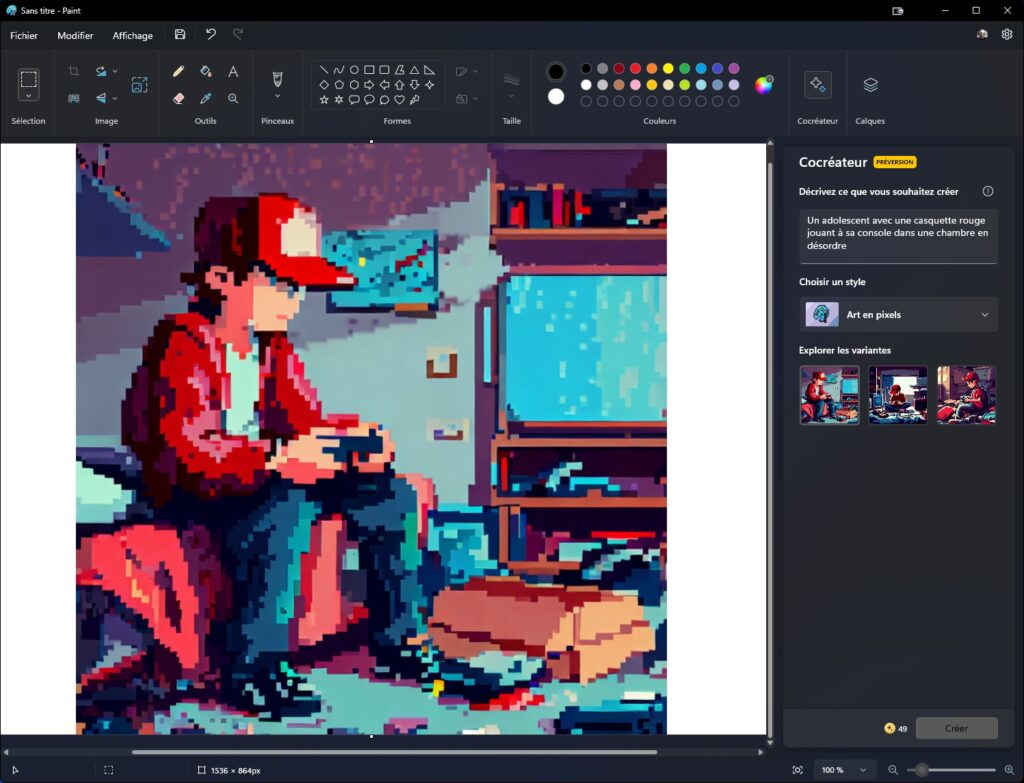This screenshot has width=1024, height=783.
Task: Pick the red color swatch
Action: click(x=635, y=68)
